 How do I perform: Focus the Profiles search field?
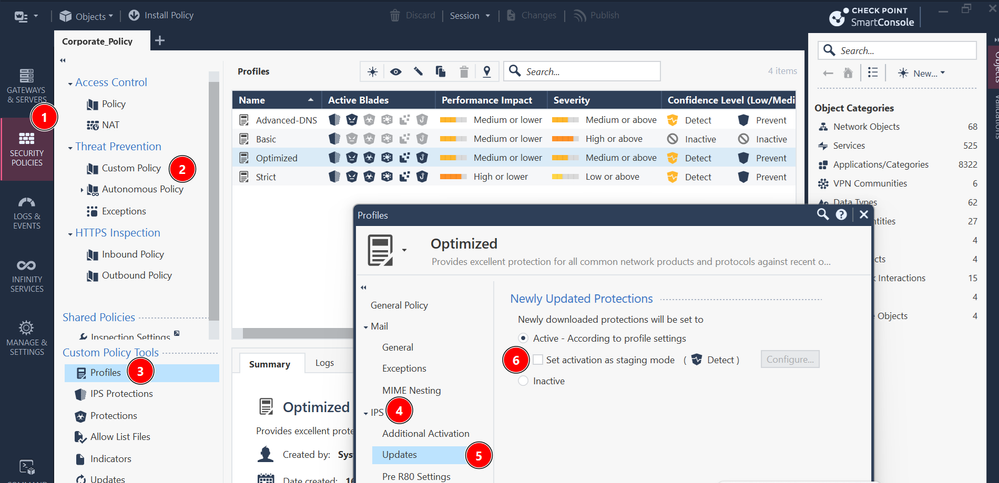point(582,71)
